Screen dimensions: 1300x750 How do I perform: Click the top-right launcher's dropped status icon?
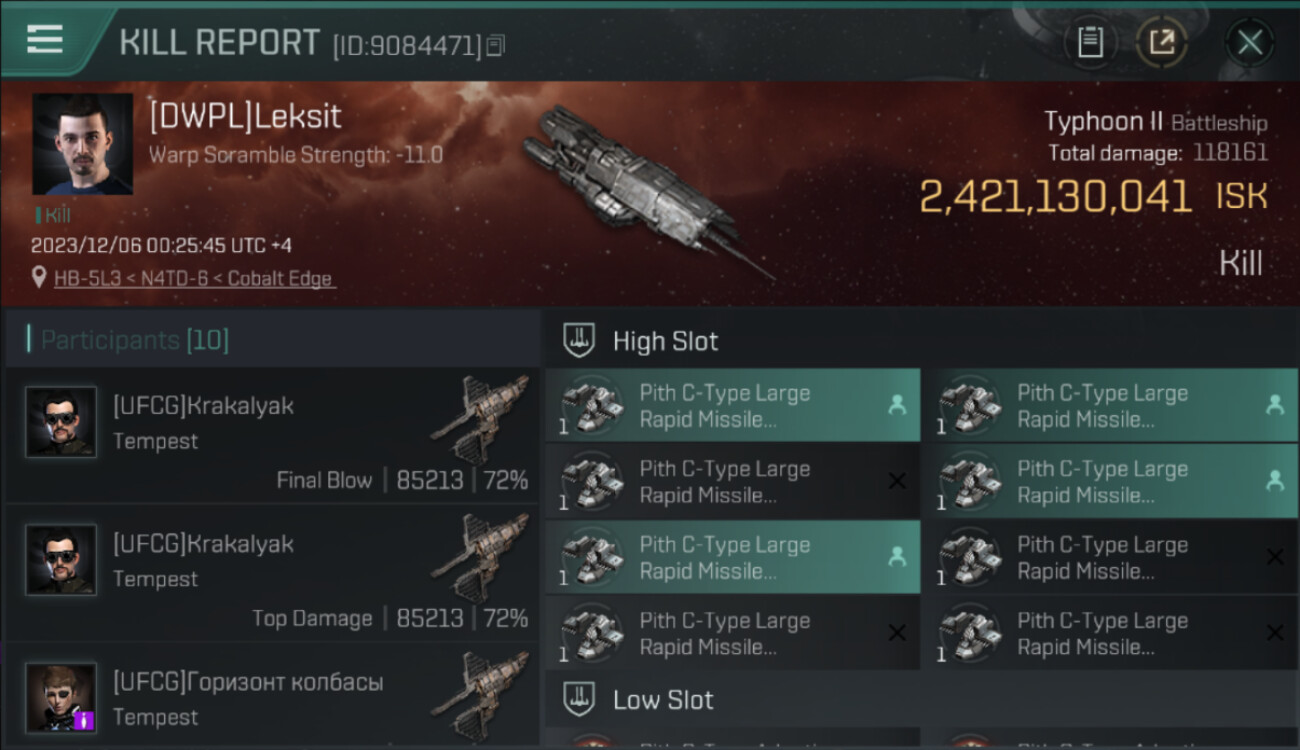coord(1275,405)
